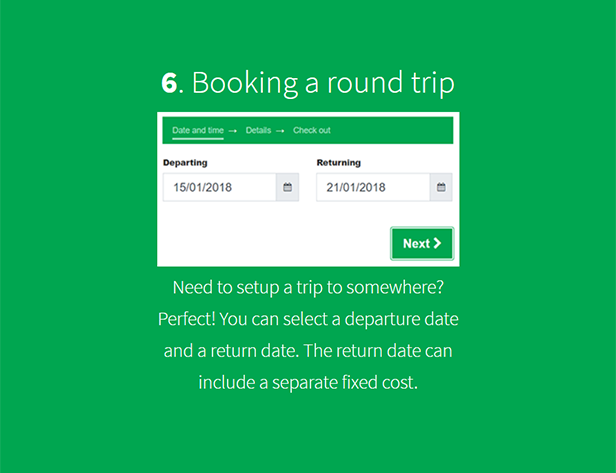Click the chevron on the Next button
Image resolution: width=616 pixels, height=473 pixels.
437,244
